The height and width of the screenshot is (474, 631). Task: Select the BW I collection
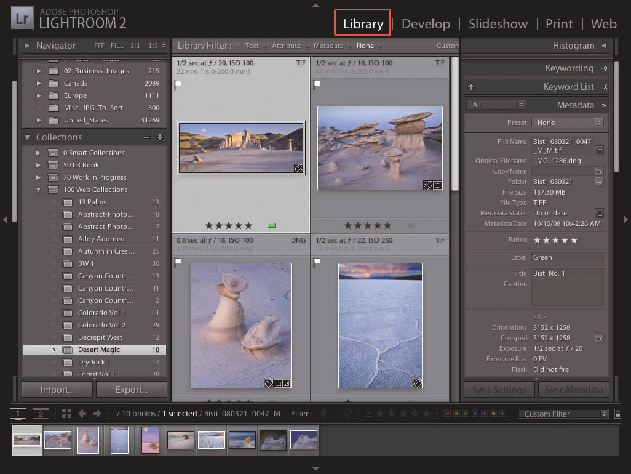[94, 264]
